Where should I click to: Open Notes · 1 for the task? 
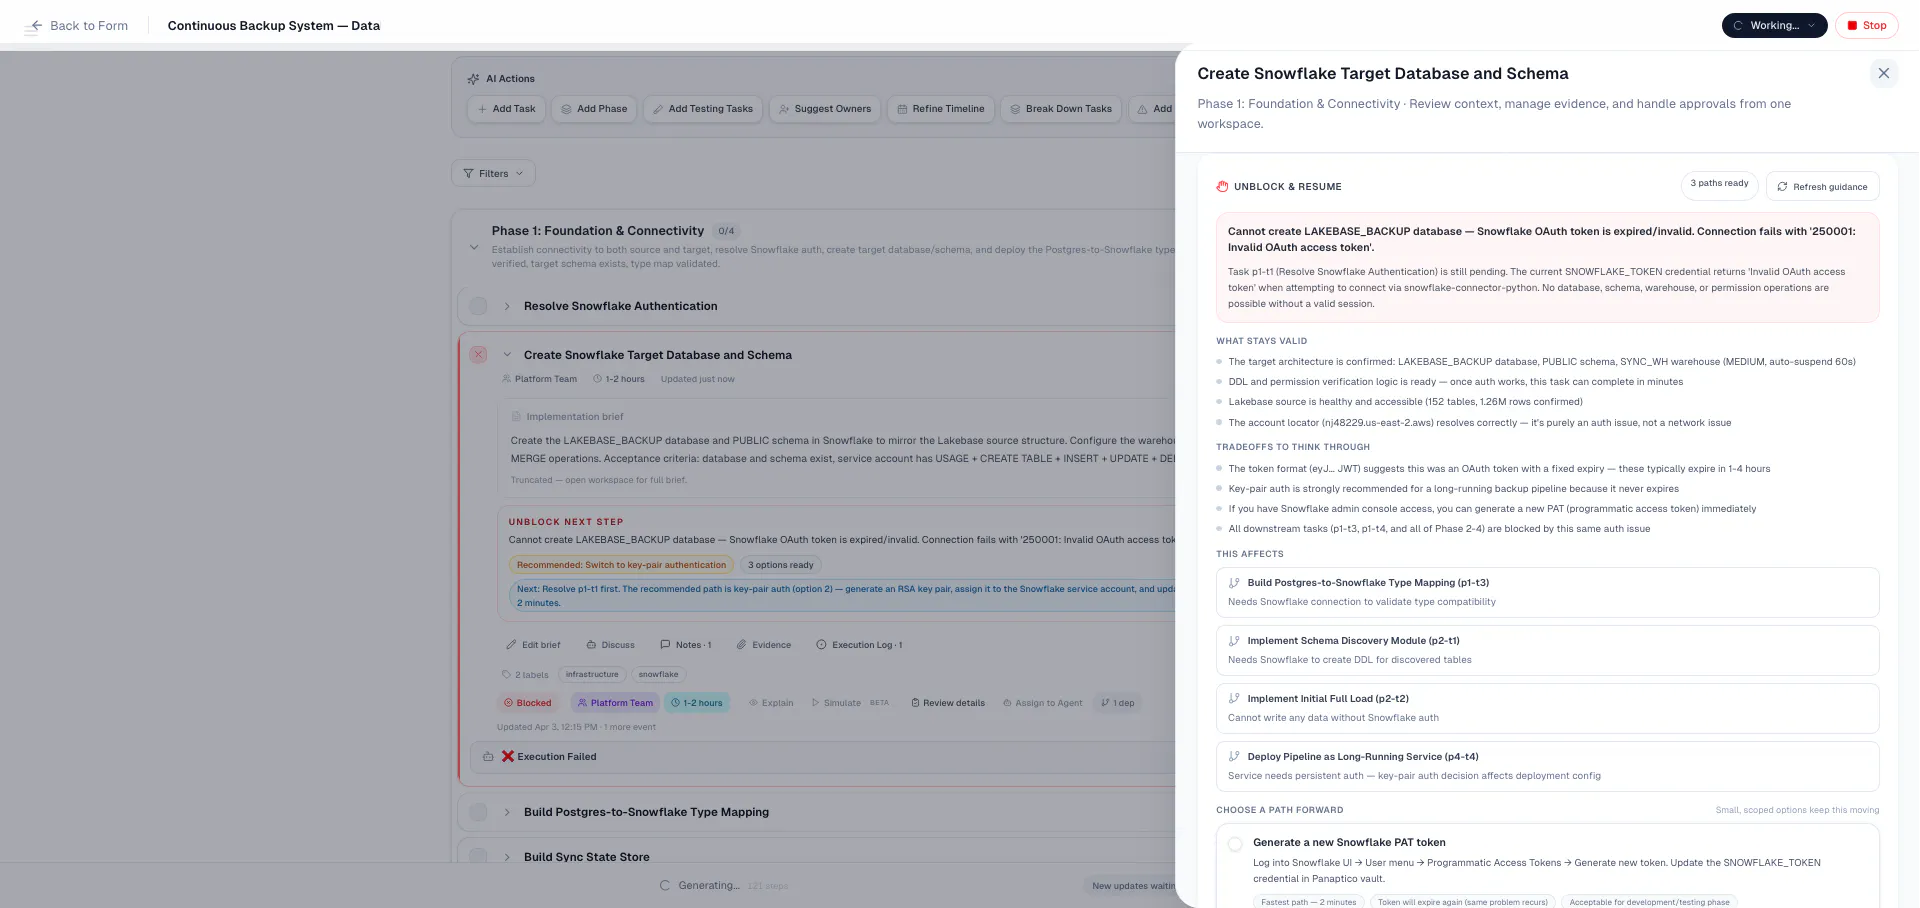point(686,645)
